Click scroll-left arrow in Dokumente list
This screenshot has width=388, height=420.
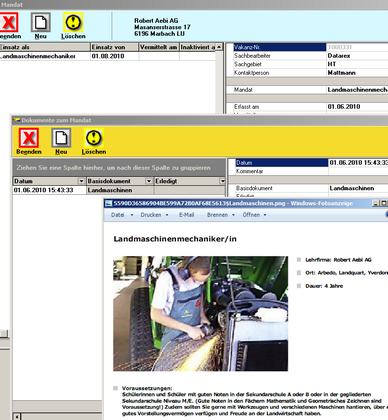[17, 416]
